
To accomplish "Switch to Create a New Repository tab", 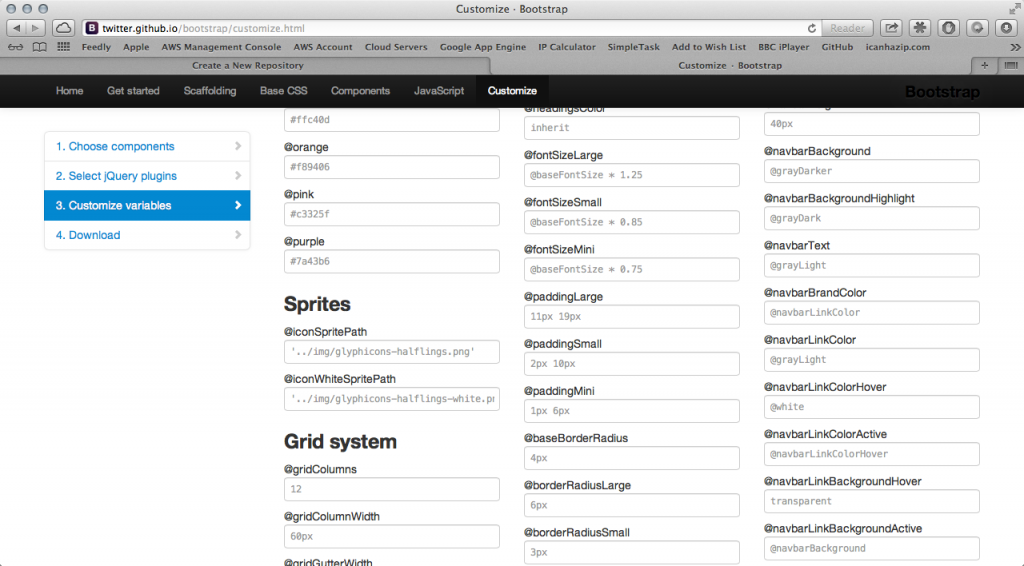I will (x=248, y=65).
